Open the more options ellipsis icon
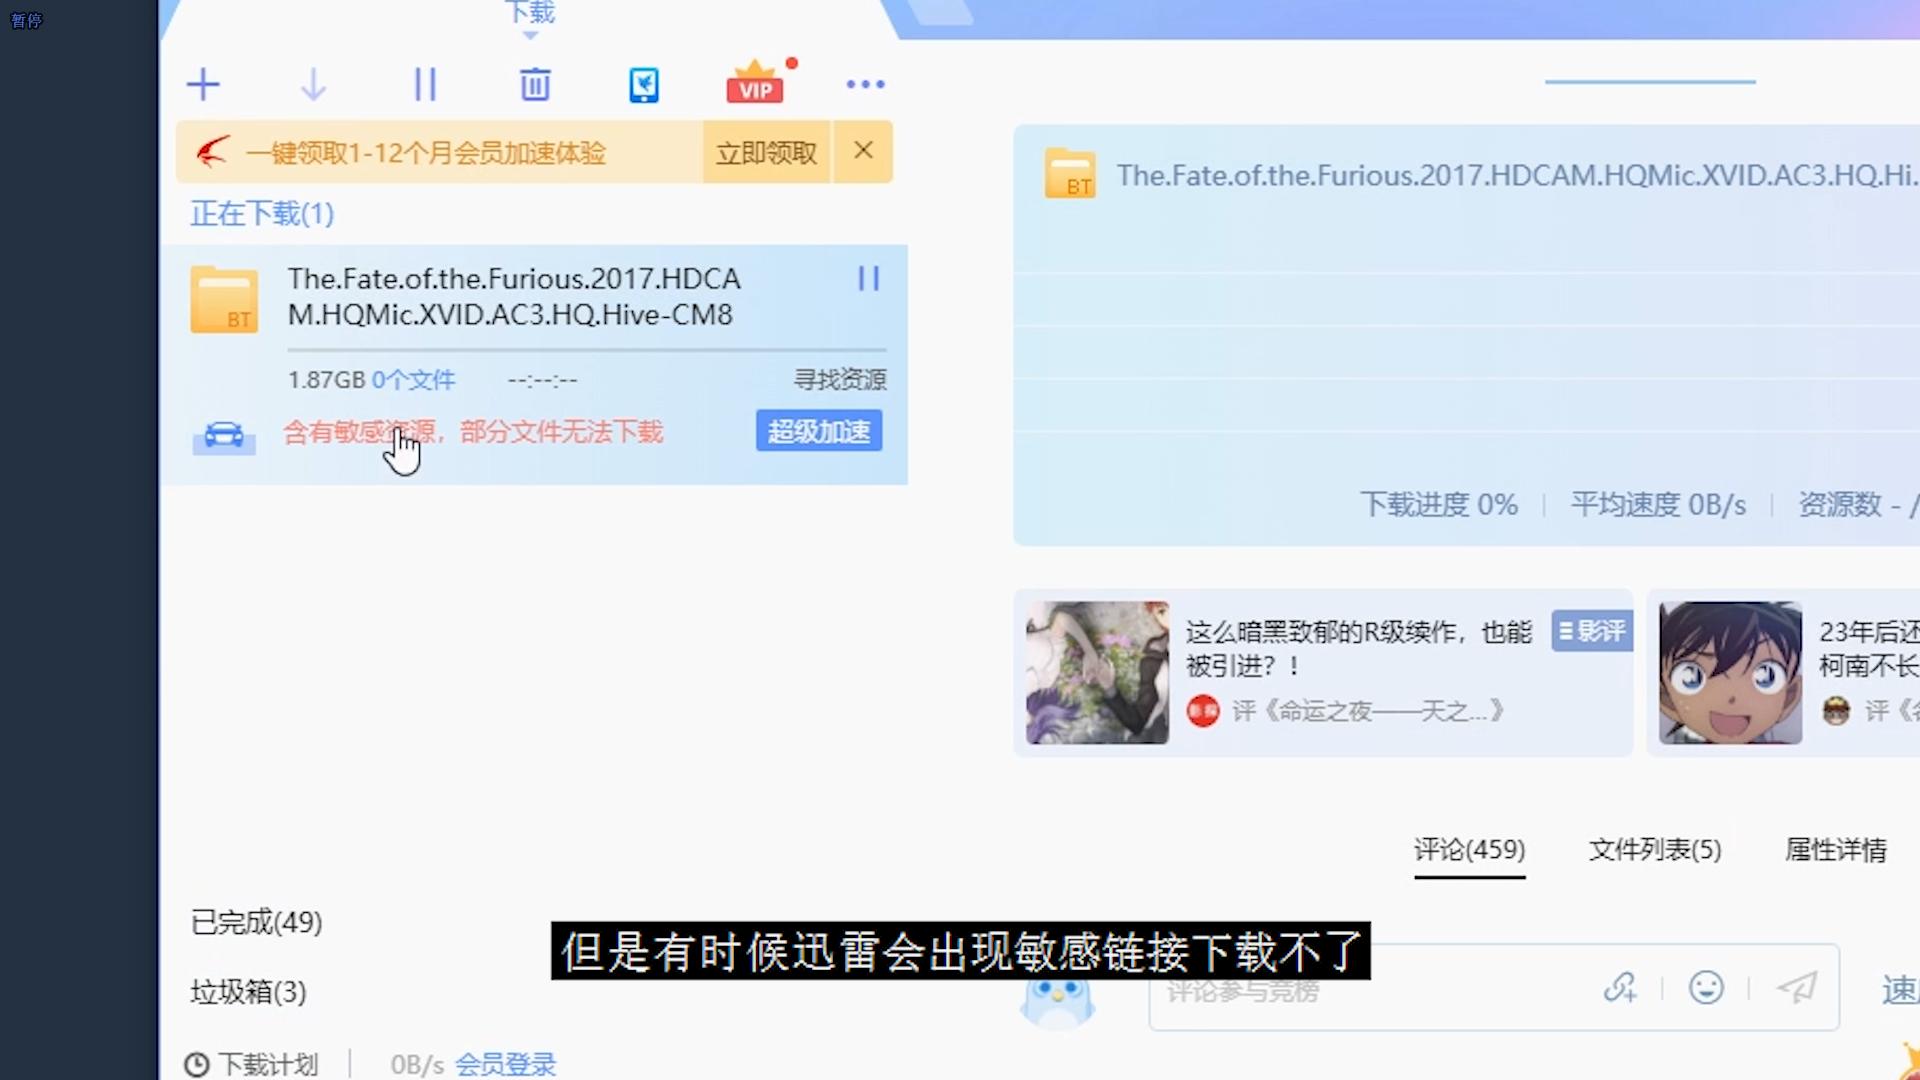Image resolution: width=1920 pixels, height=1080 pixels. (x=865, y=84)
